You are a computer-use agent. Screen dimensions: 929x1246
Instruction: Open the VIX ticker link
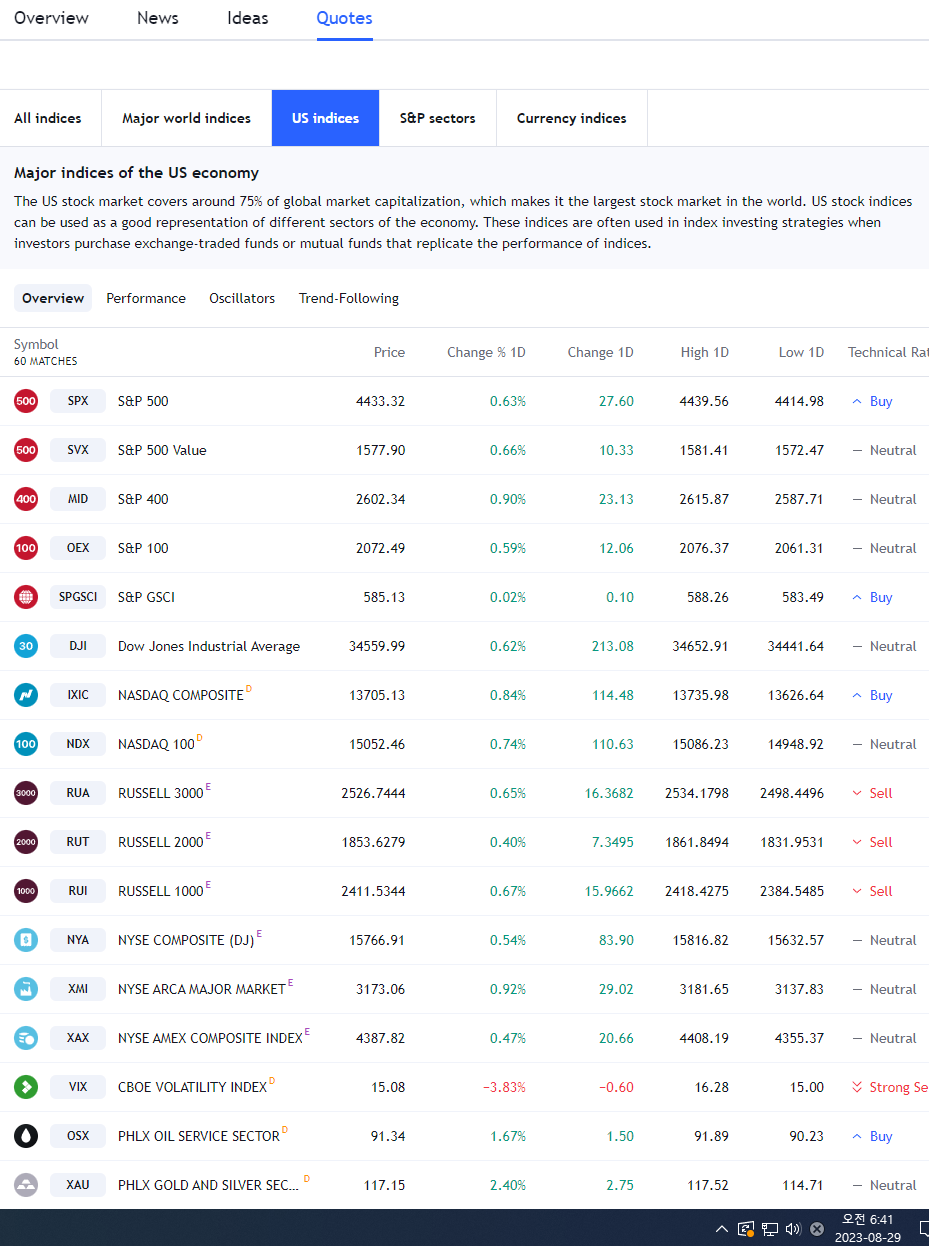coord(78,1087)
